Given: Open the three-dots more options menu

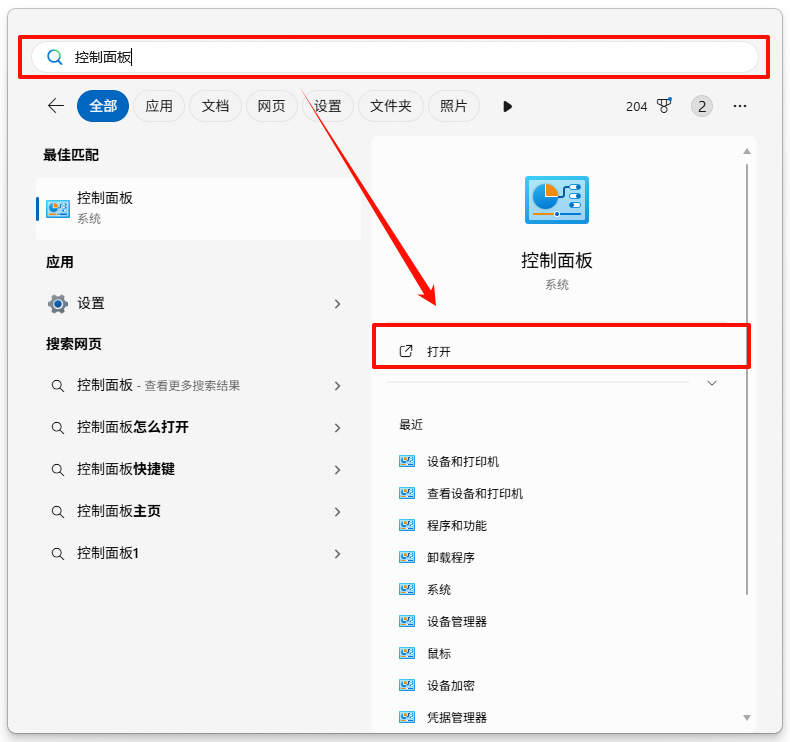Looking at the screenshot, I should click(740, 106).
